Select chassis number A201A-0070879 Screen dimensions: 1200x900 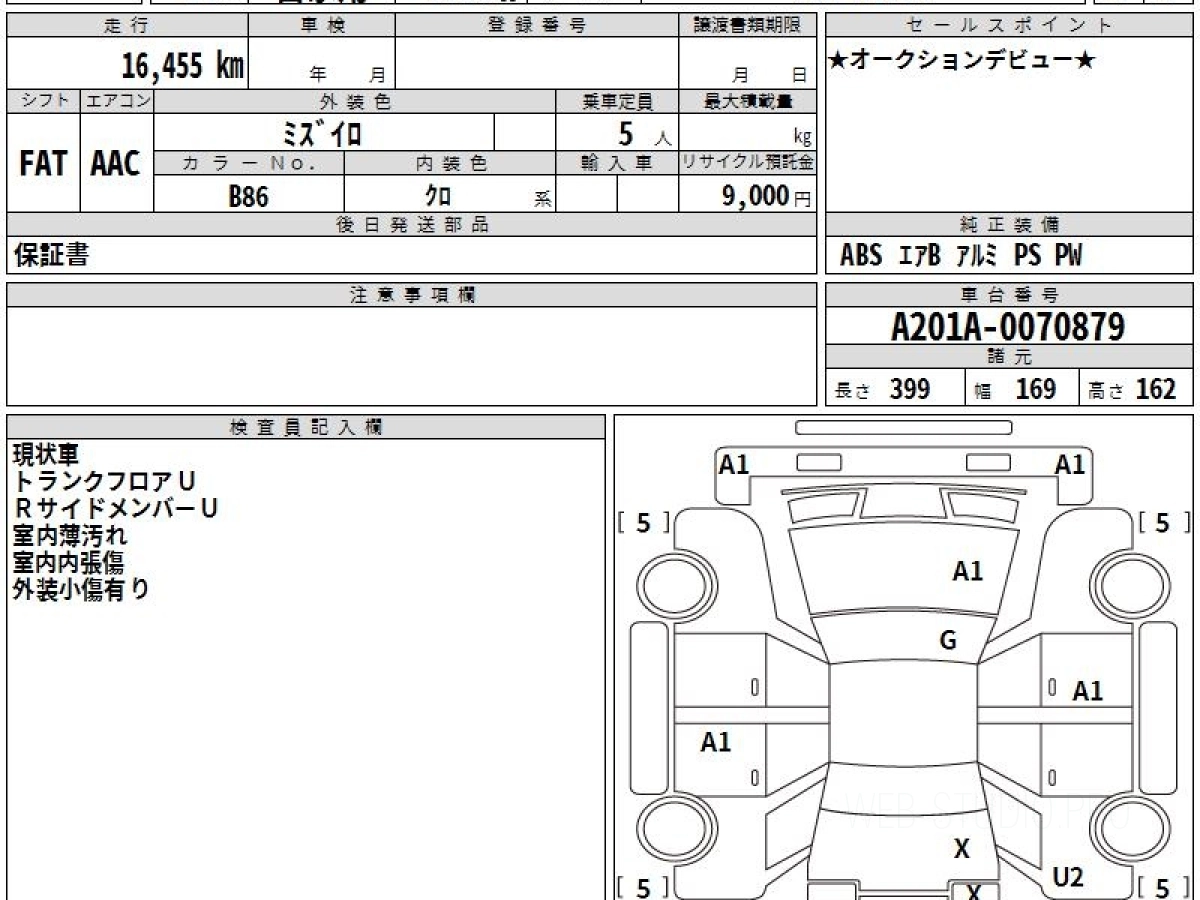coord(1008,326)
